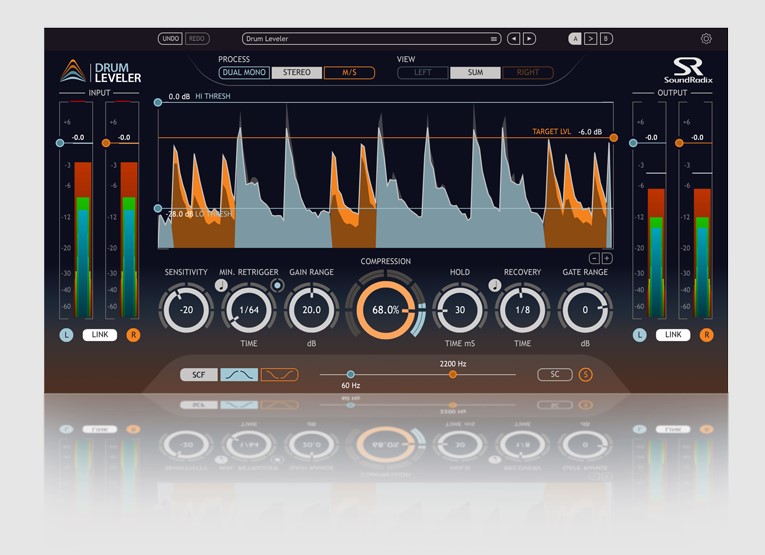The image size is (765, 555).
Task: Click the SoundRadix logo
Action: (x=688, y=70)
